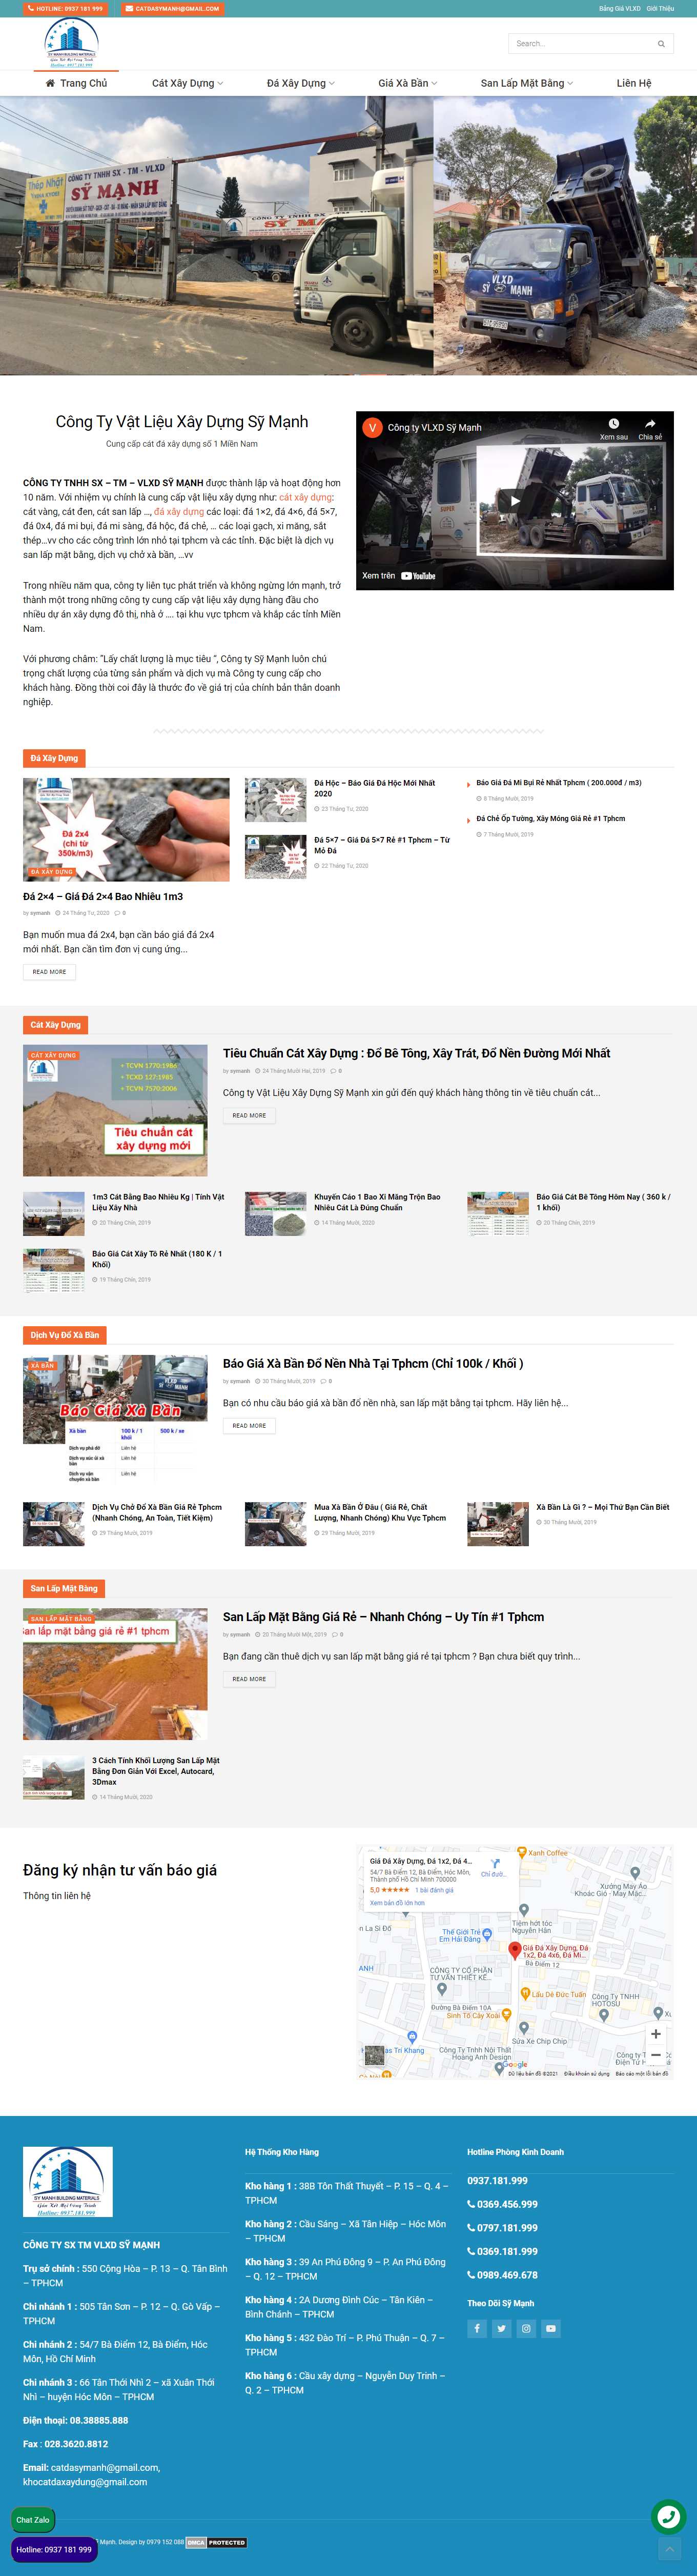Play the Công ty VLXD Sỹ Mạnh video
The height and width of the screenshot is (2576, 697).
click(515, 501)
